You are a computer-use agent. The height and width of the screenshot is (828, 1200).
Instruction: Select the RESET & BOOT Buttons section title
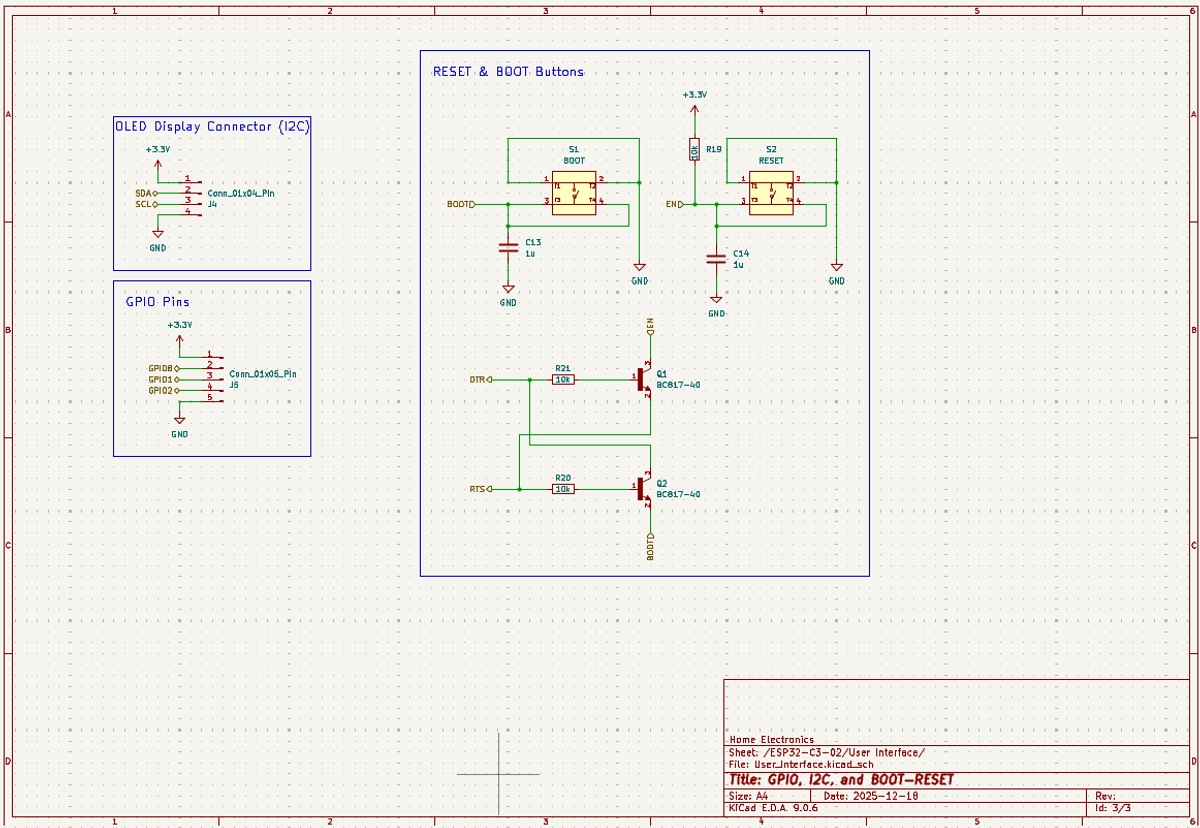[508, 72]
